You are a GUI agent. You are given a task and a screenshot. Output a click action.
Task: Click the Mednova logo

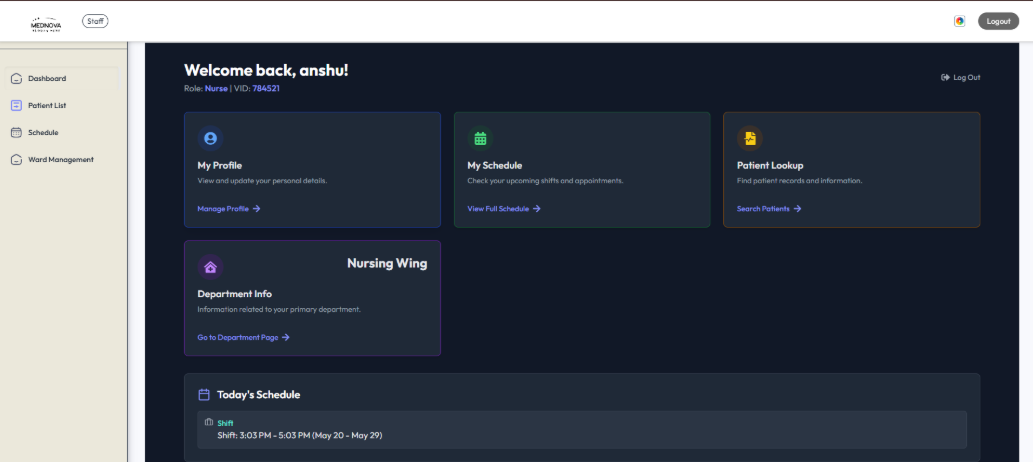click(x=46, y=24)
